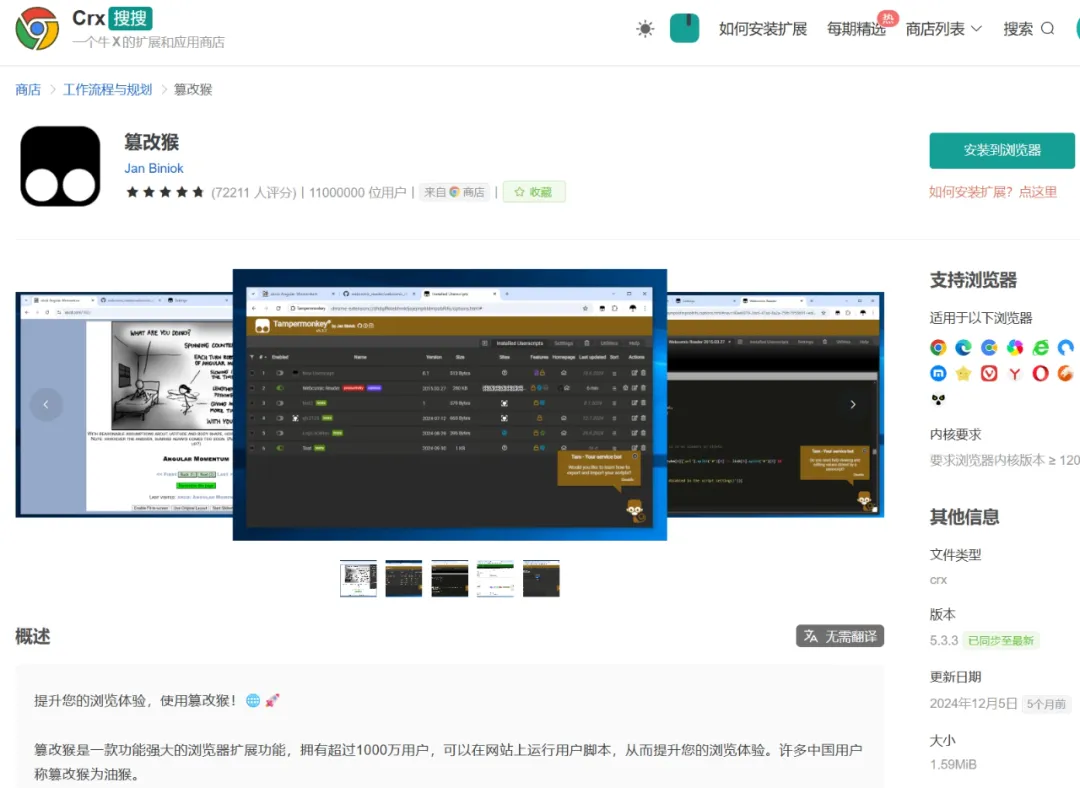
Task: Open the Crx搜搜 Chrome logo homepage
Action: 37,29
